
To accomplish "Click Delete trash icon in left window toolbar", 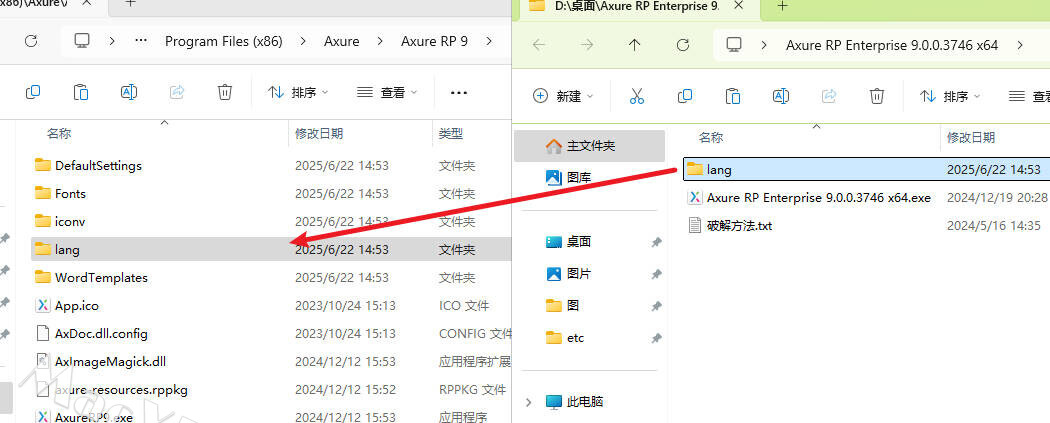I will pyautogui.click(x=225, y=92).
